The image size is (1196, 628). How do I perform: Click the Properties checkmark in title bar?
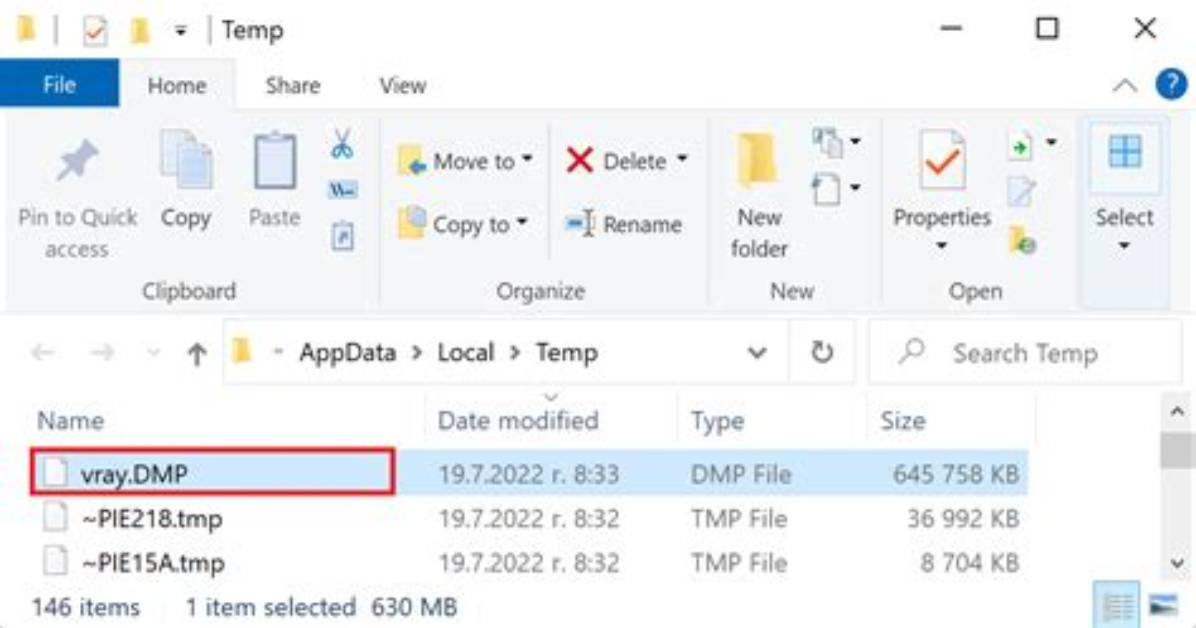coord(95,31)
